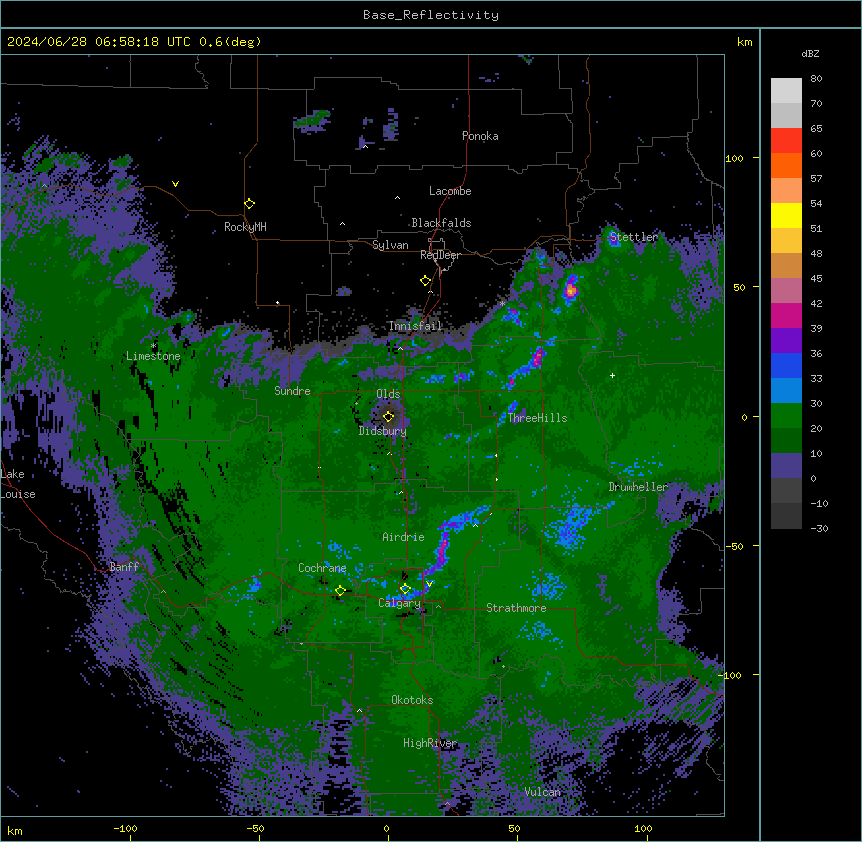
Task: Click the HighRiver city label
Action: tap(430, 743)
